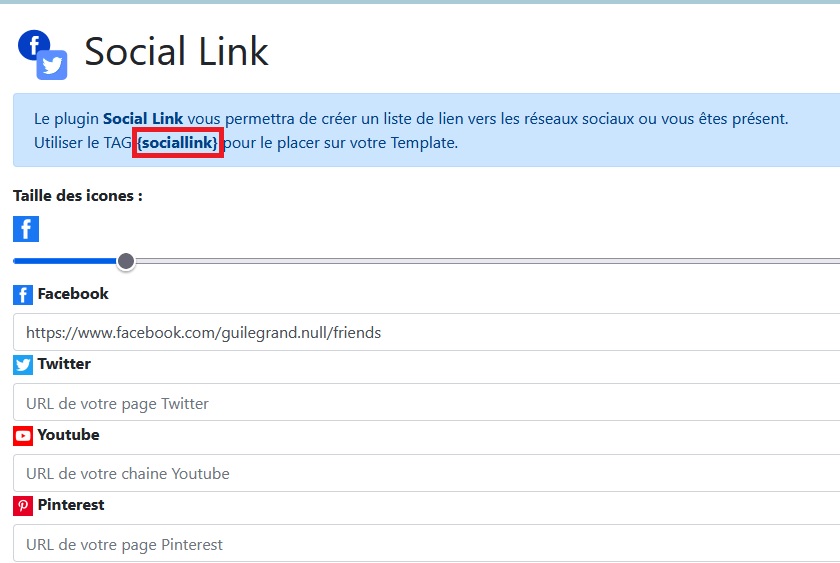Click the Social Link page heading
This screenshot has width=840, height=563.
click(x=176, y=52)
